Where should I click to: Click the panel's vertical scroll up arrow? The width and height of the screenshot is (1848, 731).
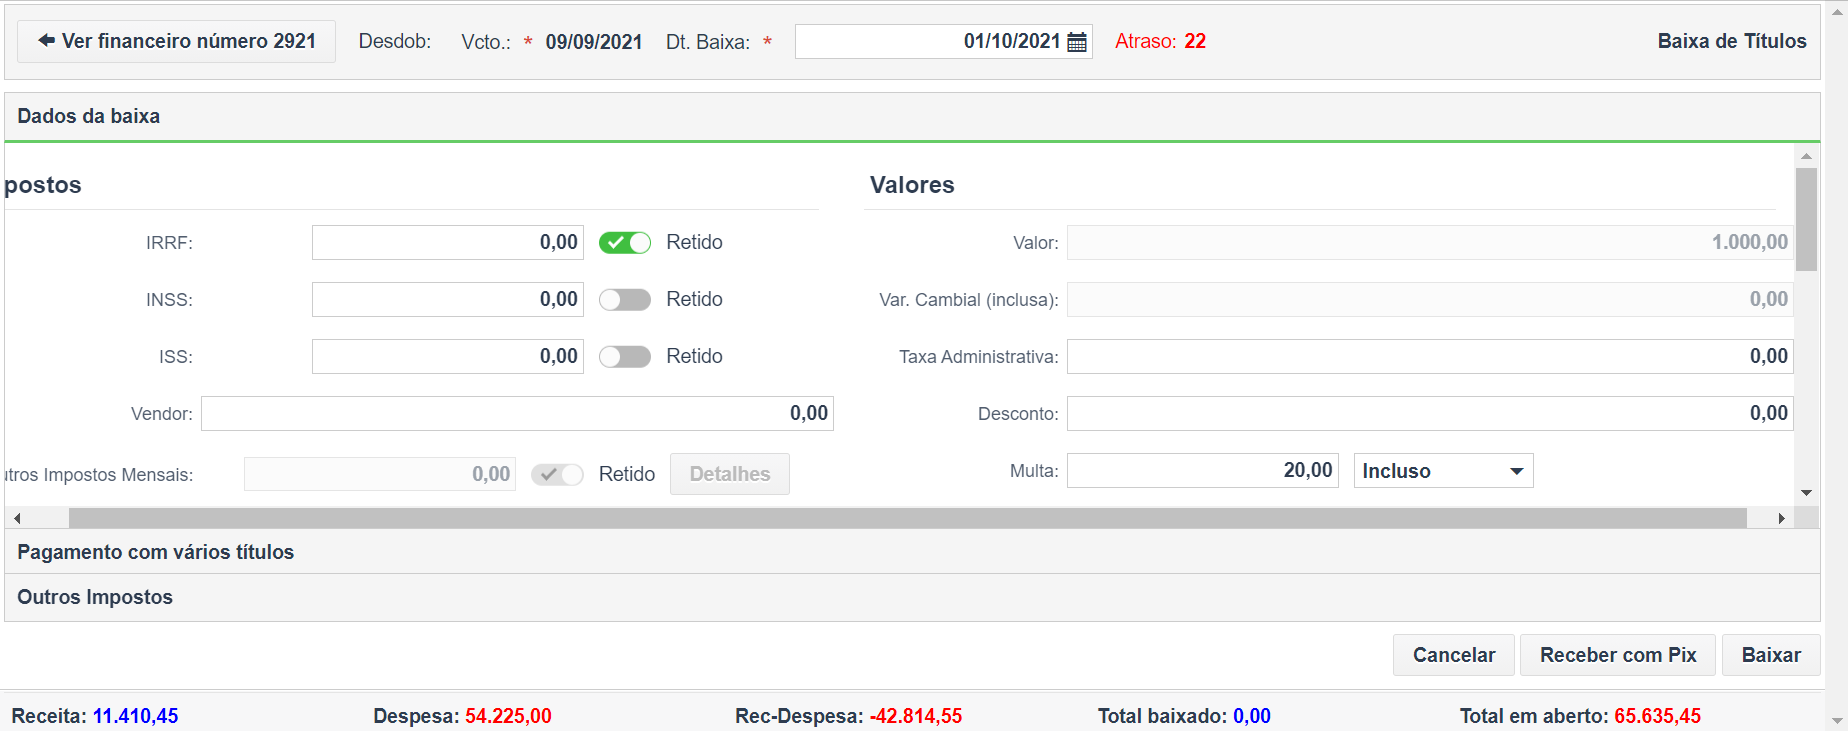1806,156
